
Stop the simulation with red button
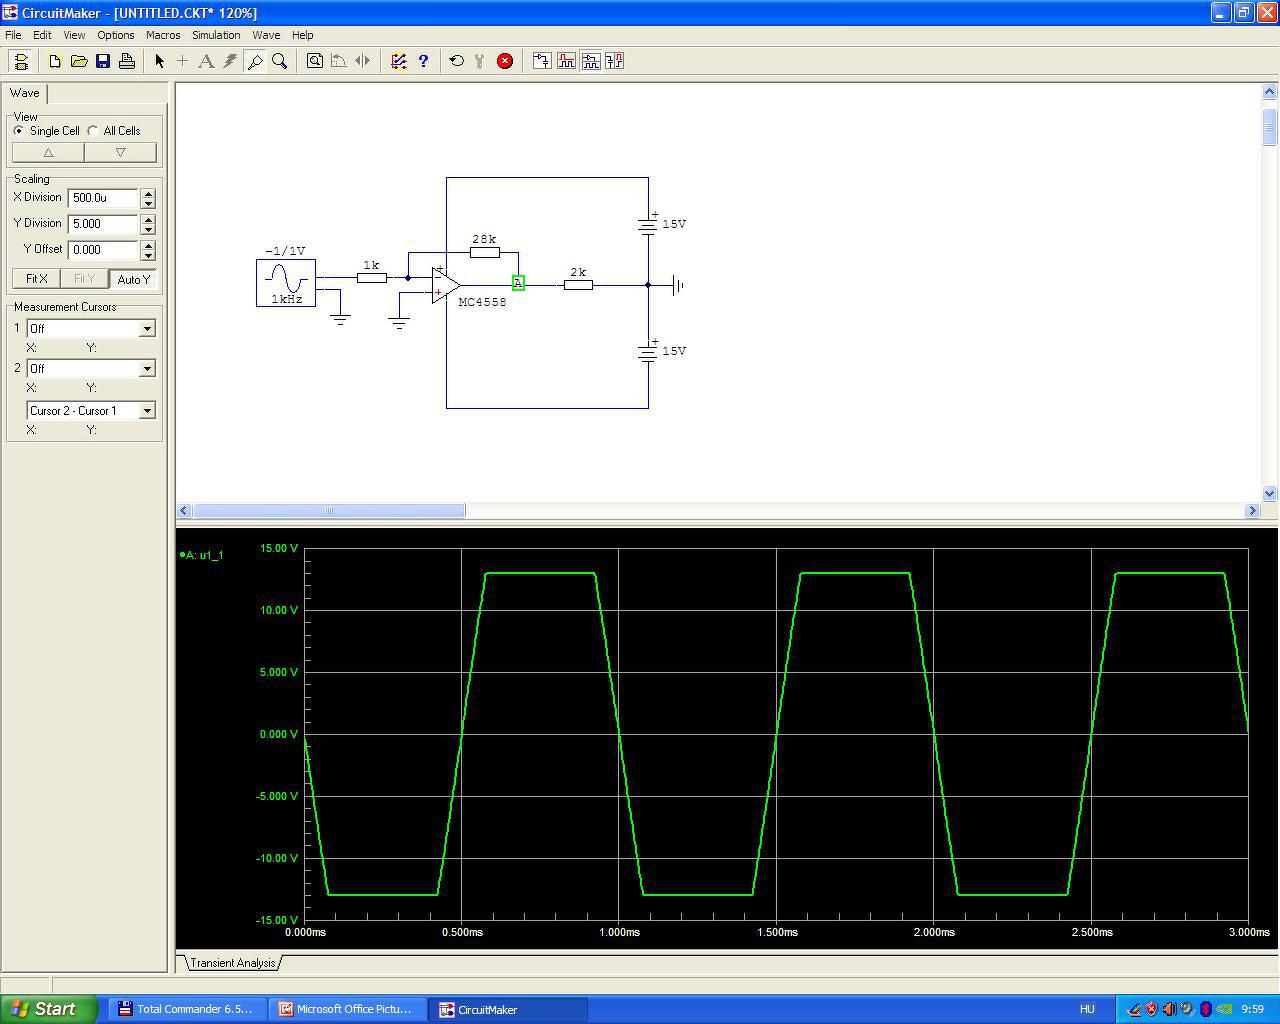click(505, 61)
